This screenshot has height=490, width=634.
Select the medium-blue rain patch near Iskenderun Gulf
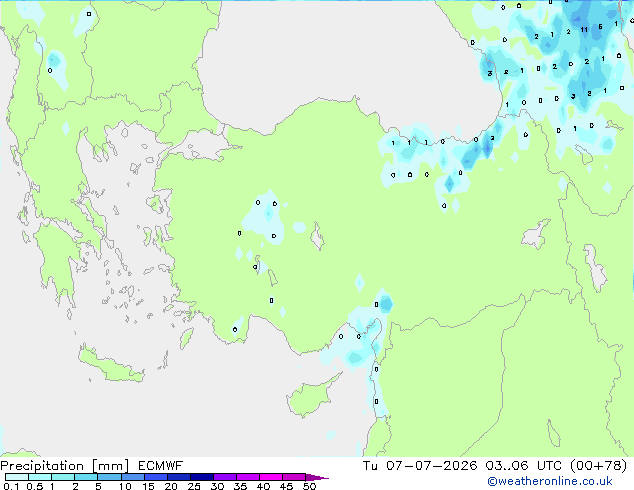[x=386, y=304]
